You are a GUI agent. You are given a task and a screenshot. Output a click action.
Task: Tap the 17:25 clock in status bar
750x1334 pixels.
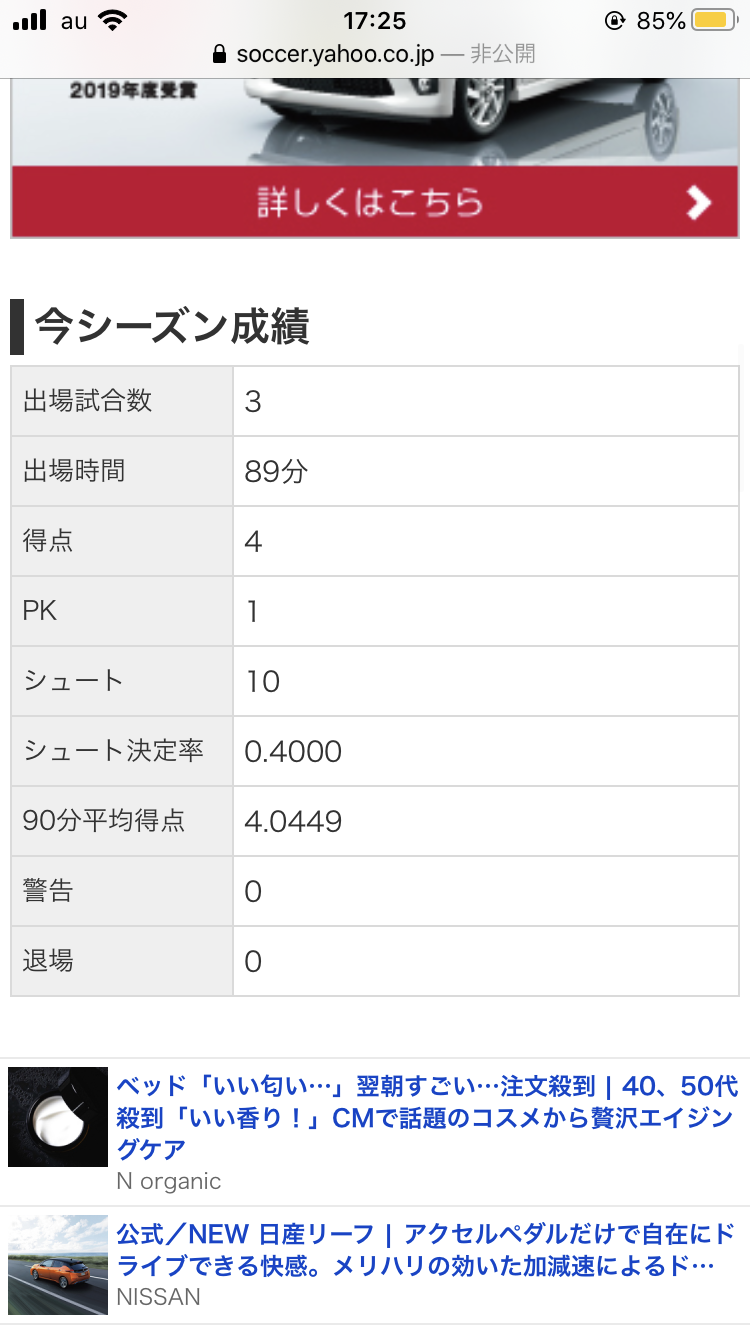tap(375, 20)
